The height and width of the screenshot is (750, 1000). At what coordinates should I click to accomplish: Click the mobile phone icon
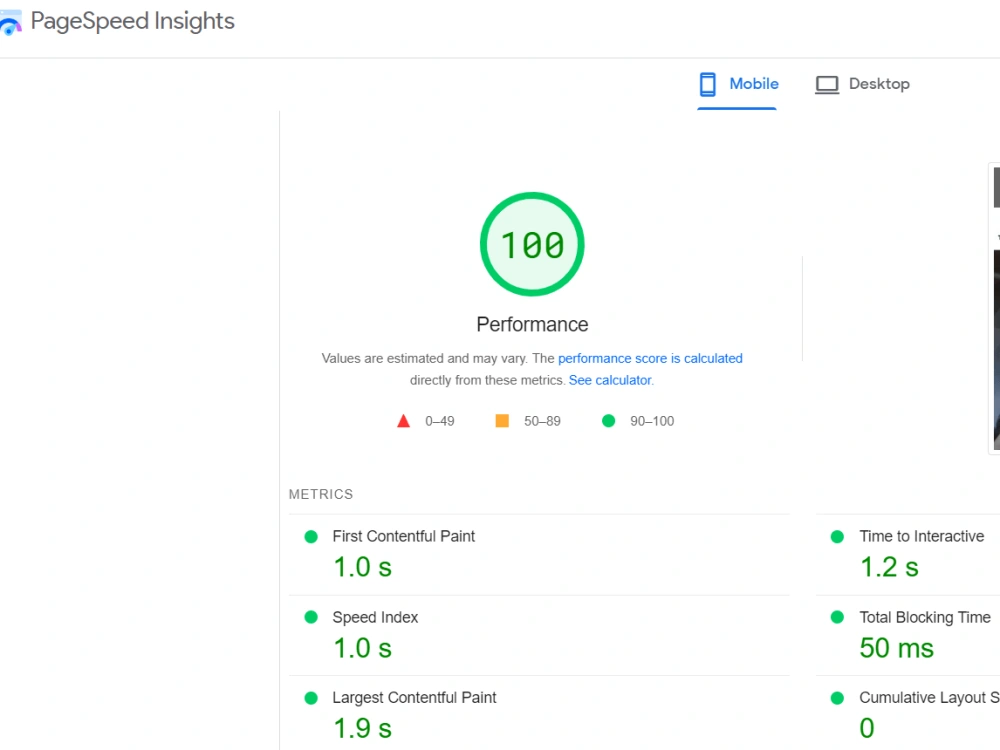click(707, 84)
